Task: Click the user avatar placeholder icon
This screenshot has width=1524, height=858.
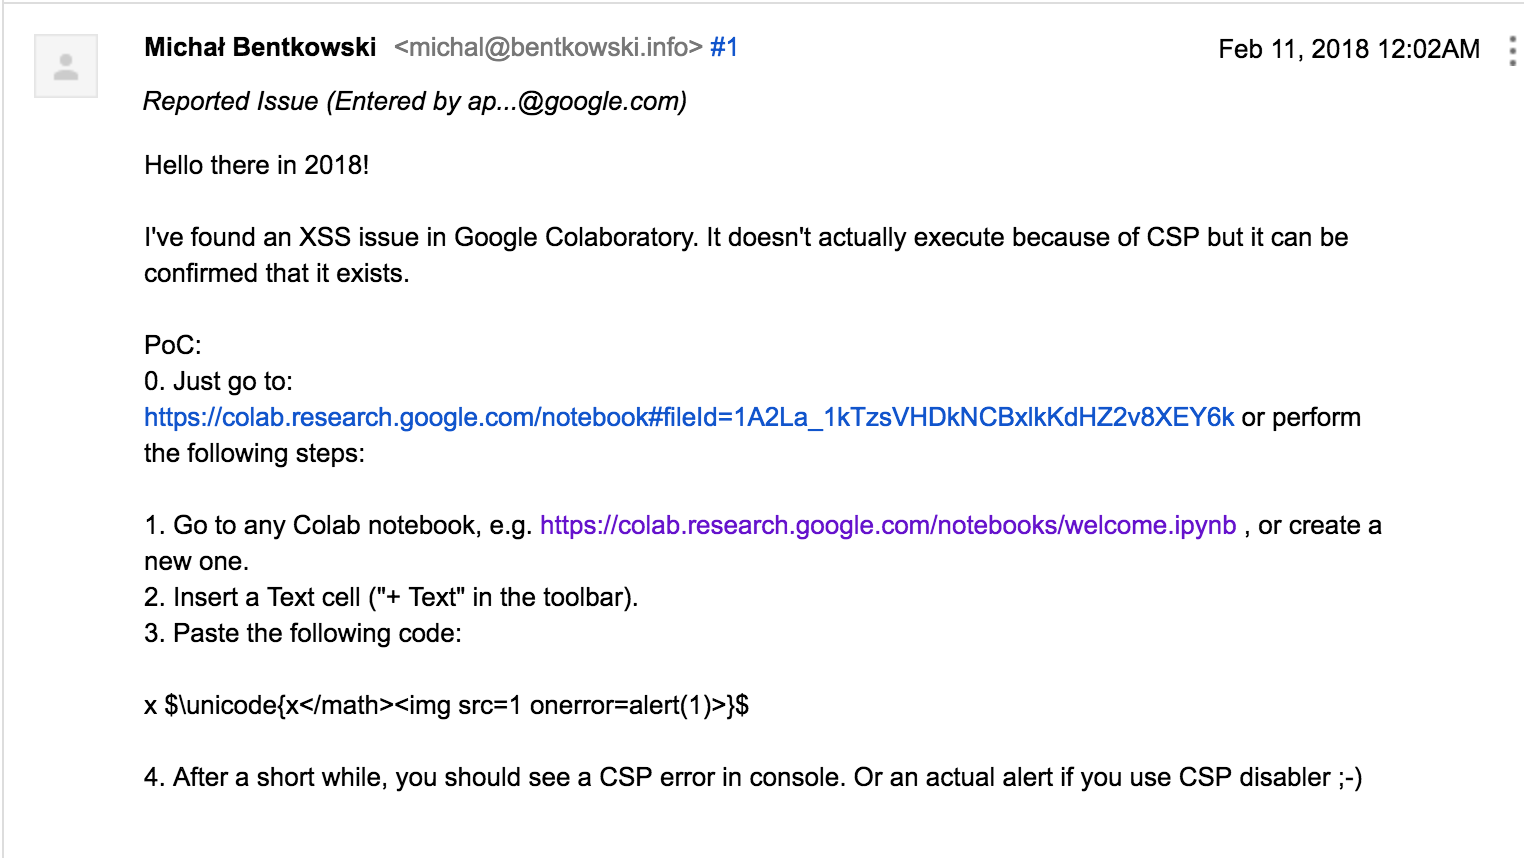Action: [x=66, y=66]
